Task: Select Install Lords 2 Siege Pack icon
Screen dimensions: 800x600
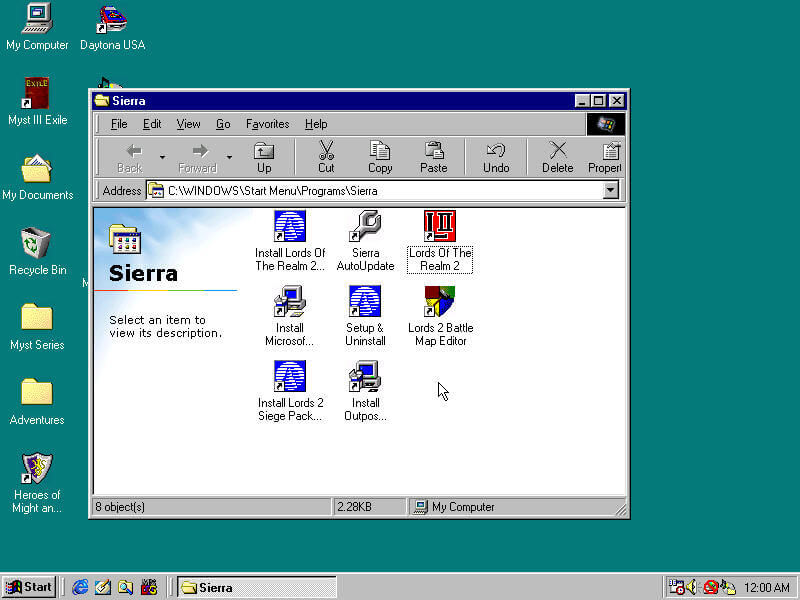Action: [290, 378]
